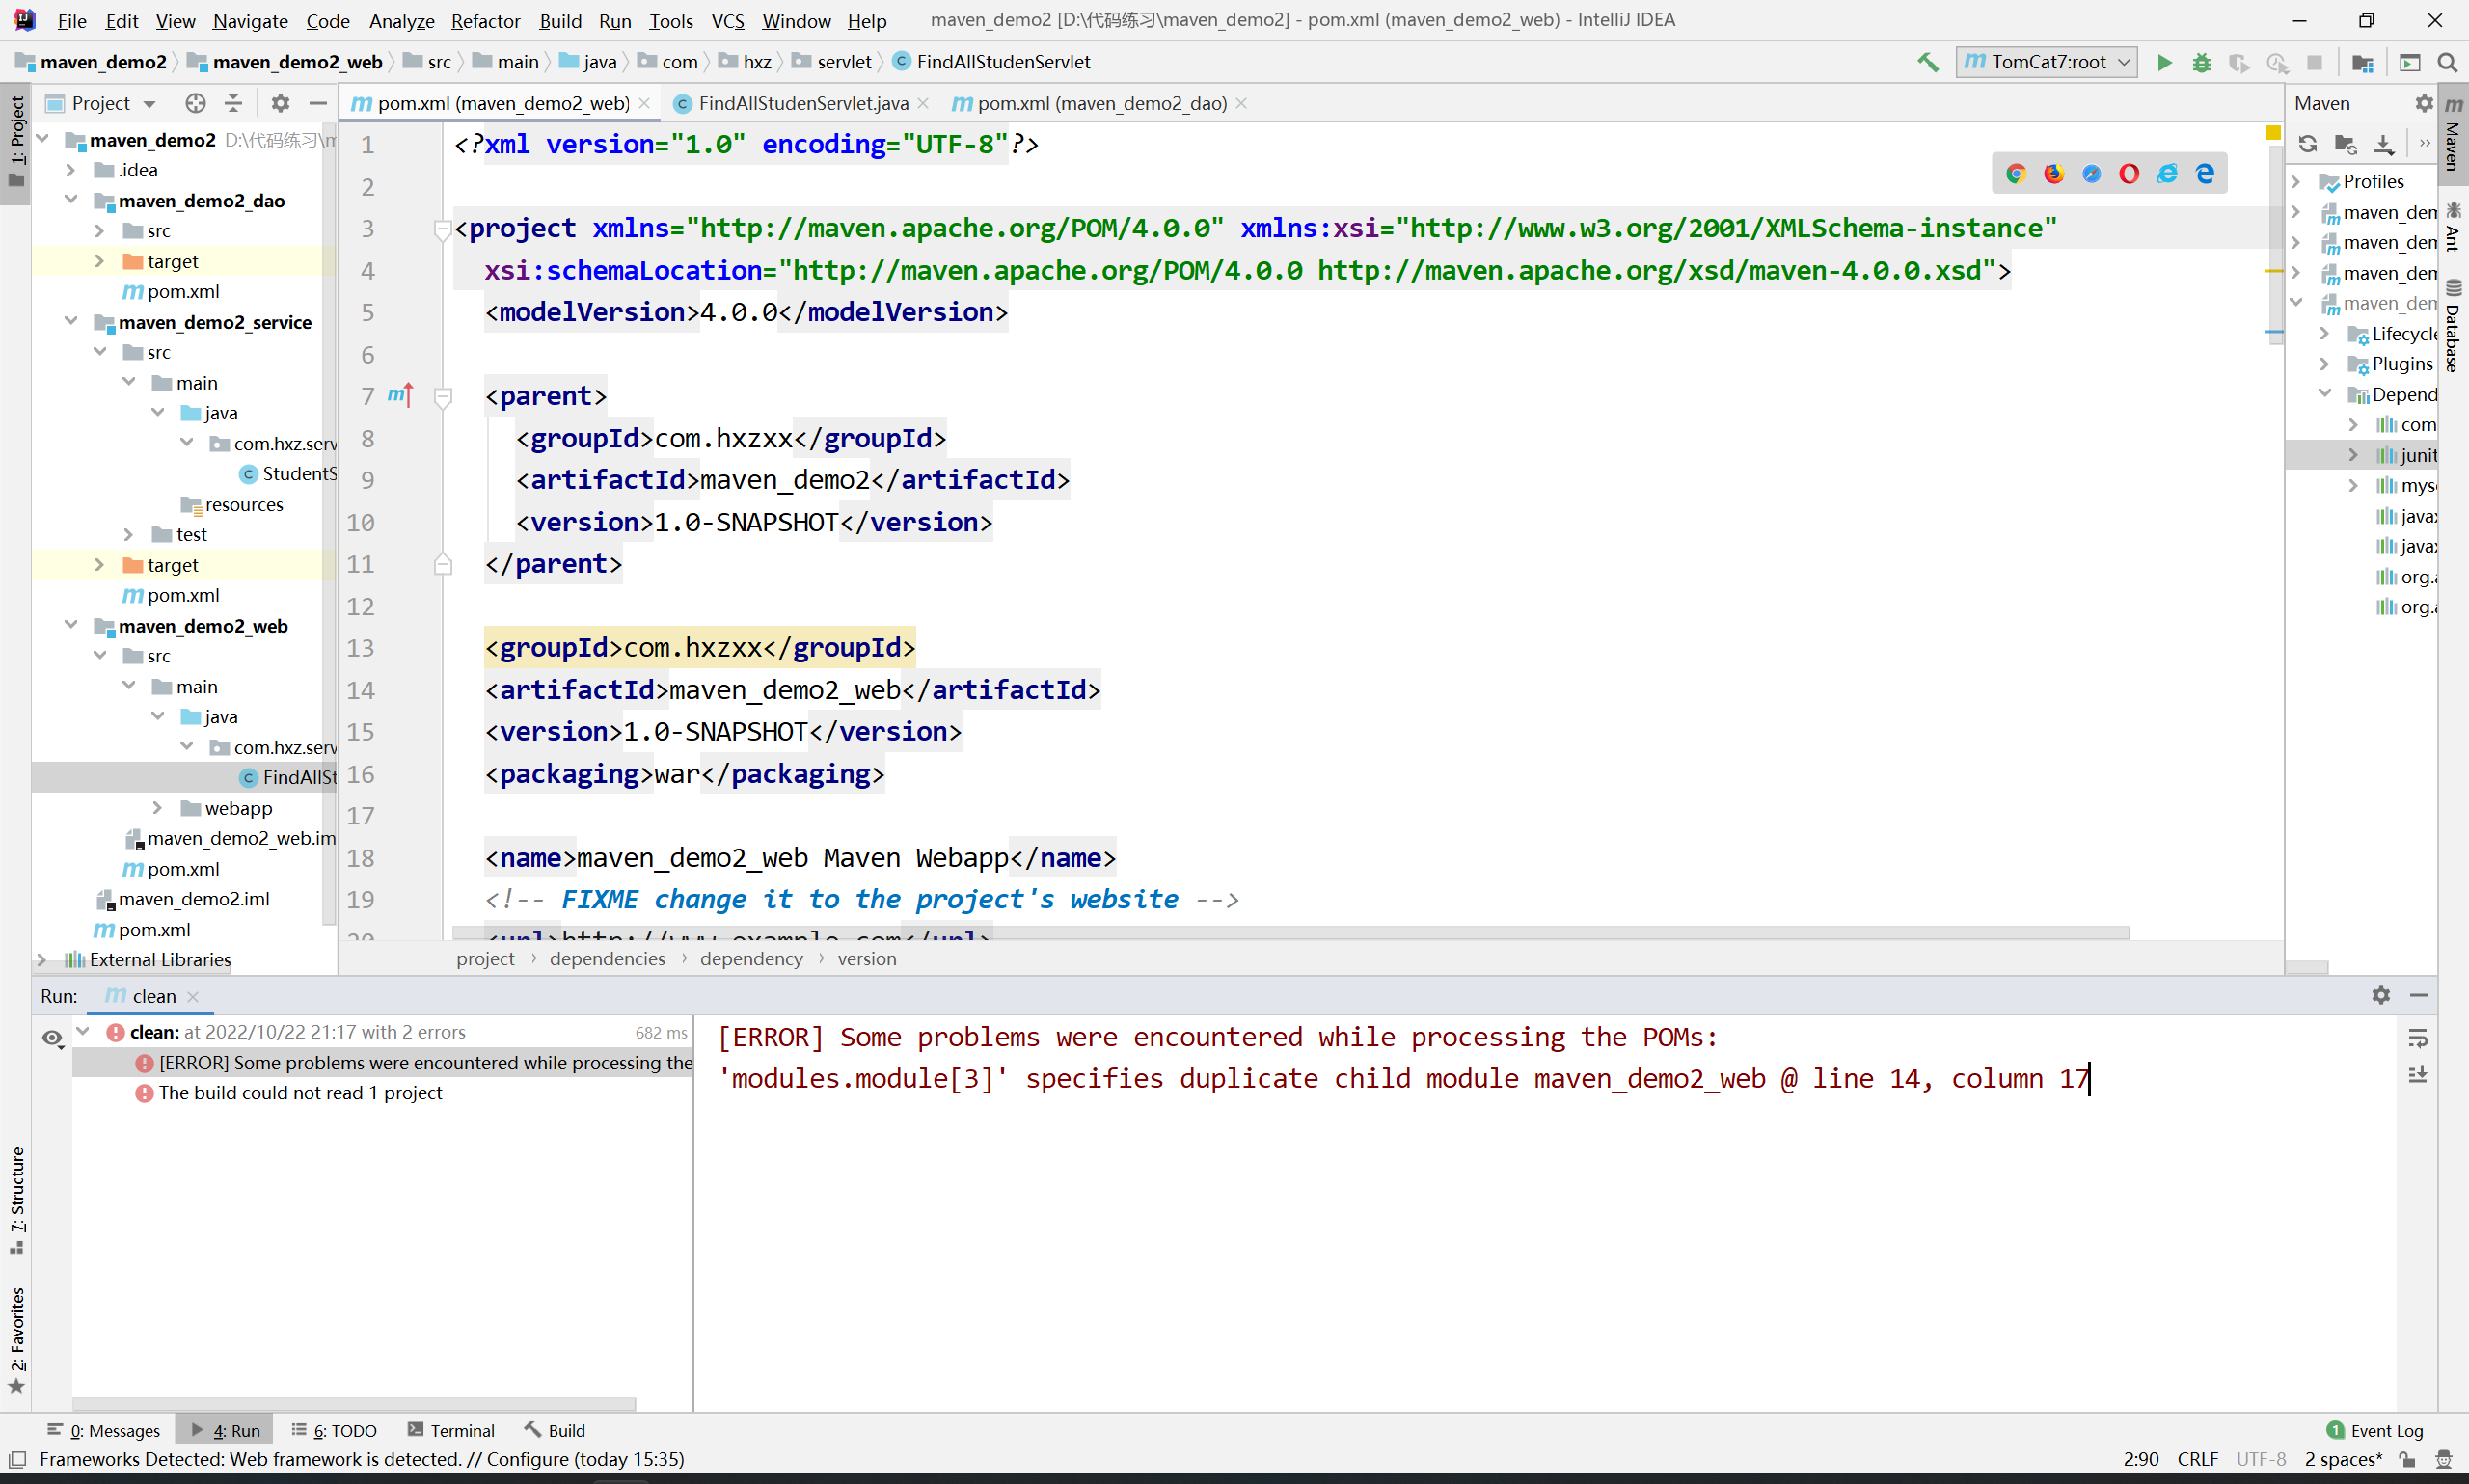Image resolution: width=2469 pixels, height=1484 pixels.
Task: Open in Safari browser icon
Action: point(2092,174)
